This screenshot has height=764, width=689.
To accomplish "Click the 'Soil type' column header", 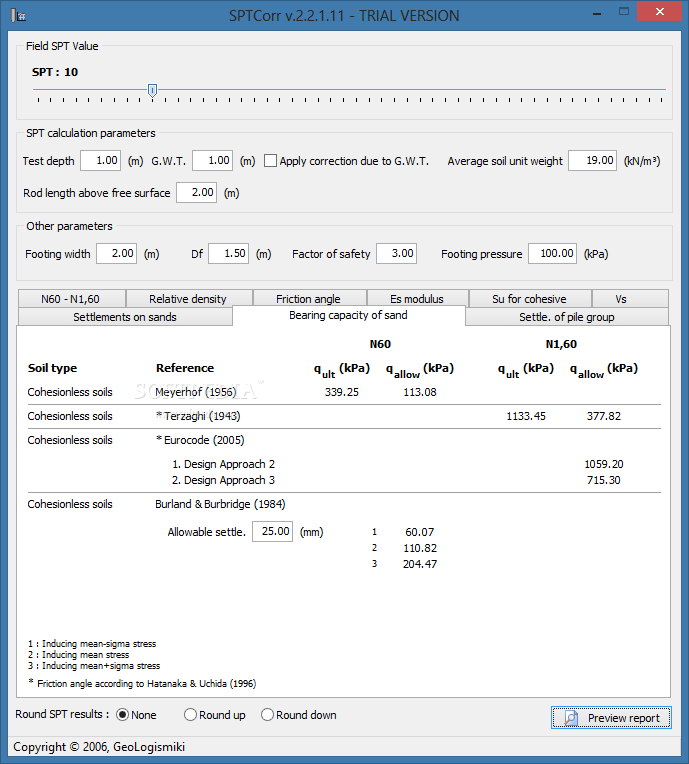I will tap(52, 368).
